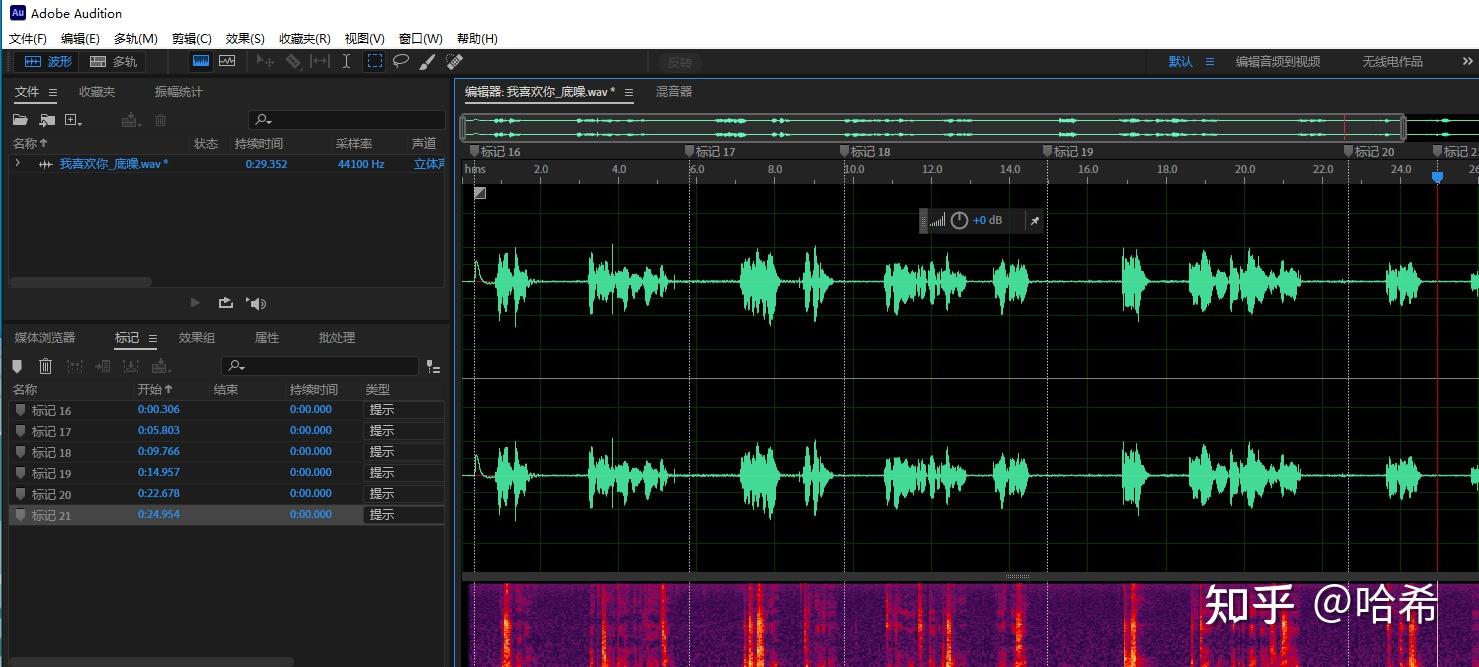The image size is (1479, 667).
Task: Select the 编辑音频到视频 workspace
Action: click(x=1277, y=62)
